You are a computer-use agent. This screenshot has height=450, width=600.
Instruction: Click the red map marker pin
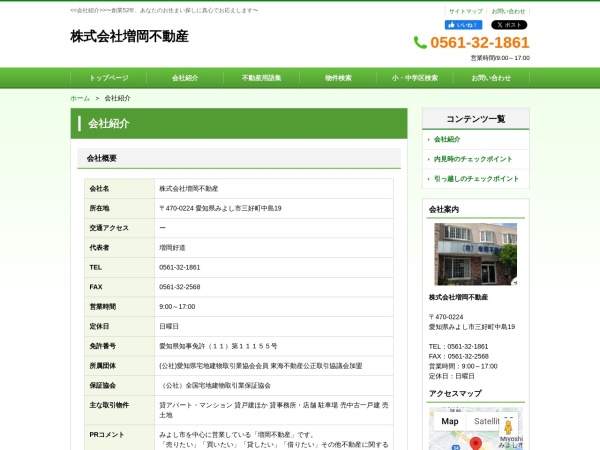tap(475, 444)
